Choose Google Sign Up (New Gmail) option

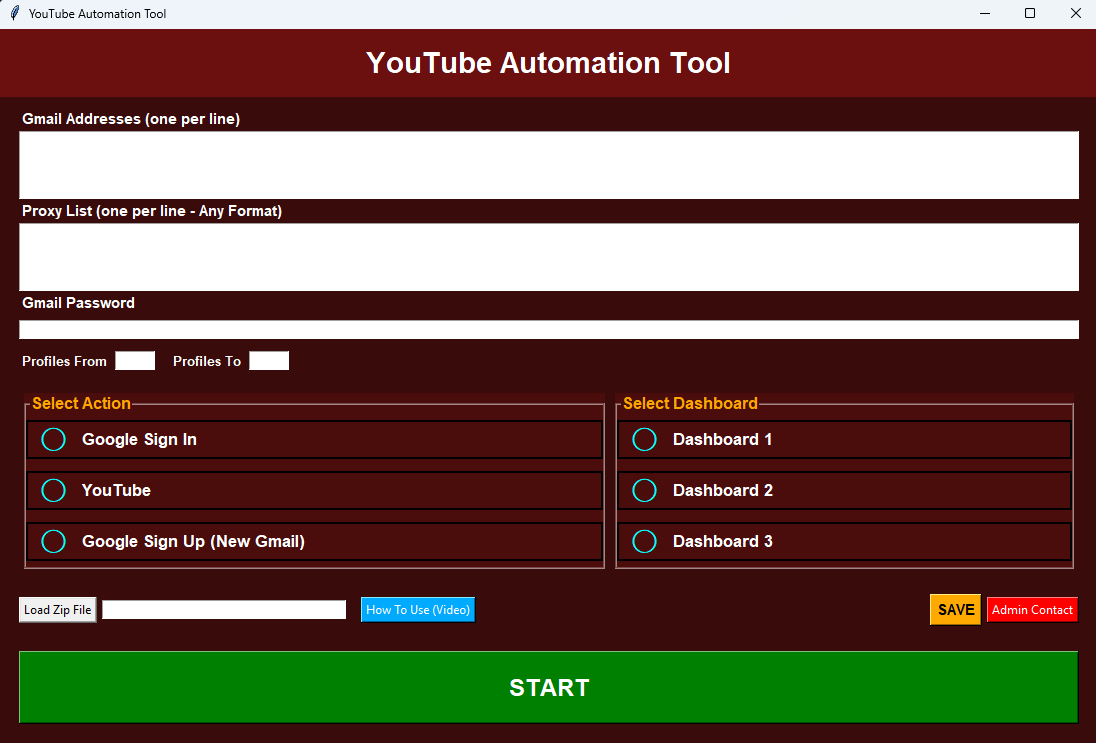pyautogui.click(x=314, y=542)
